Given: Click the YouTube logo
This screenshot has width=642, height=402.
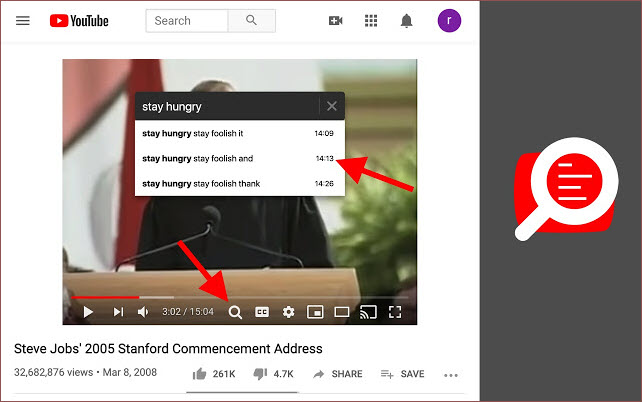Looking at the screenshot, I should pyautogui.click(x=77, y=21).
